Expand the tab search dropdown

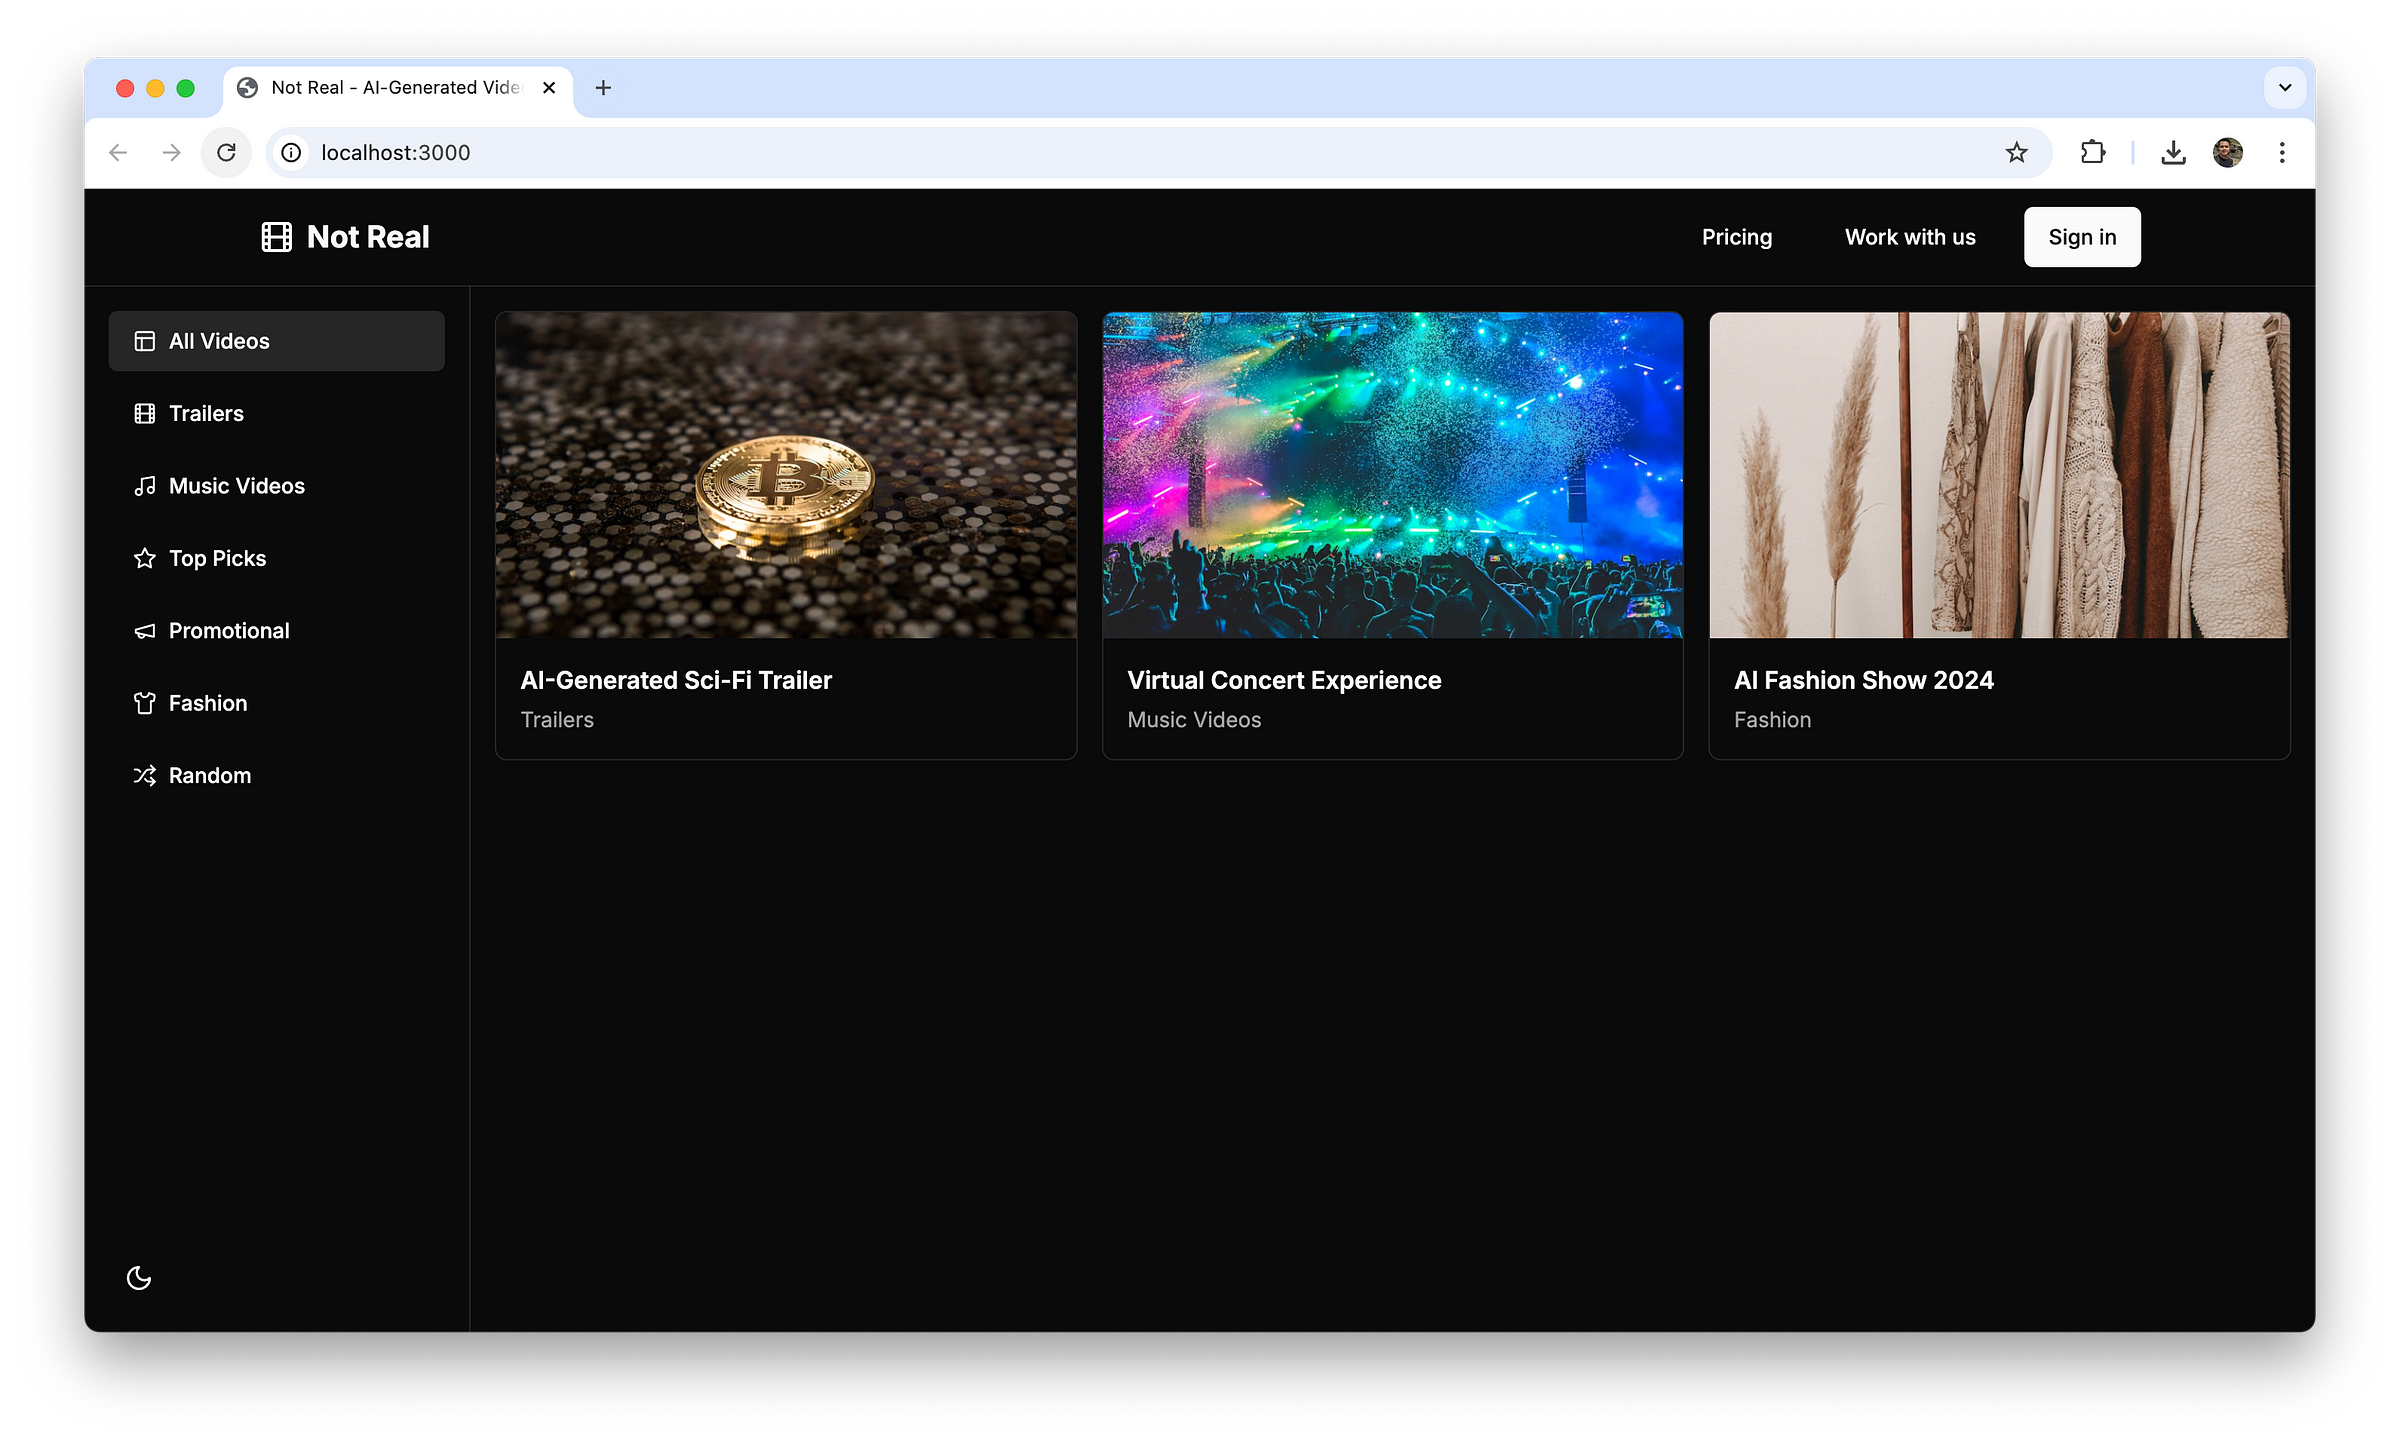pos(2285,88)
